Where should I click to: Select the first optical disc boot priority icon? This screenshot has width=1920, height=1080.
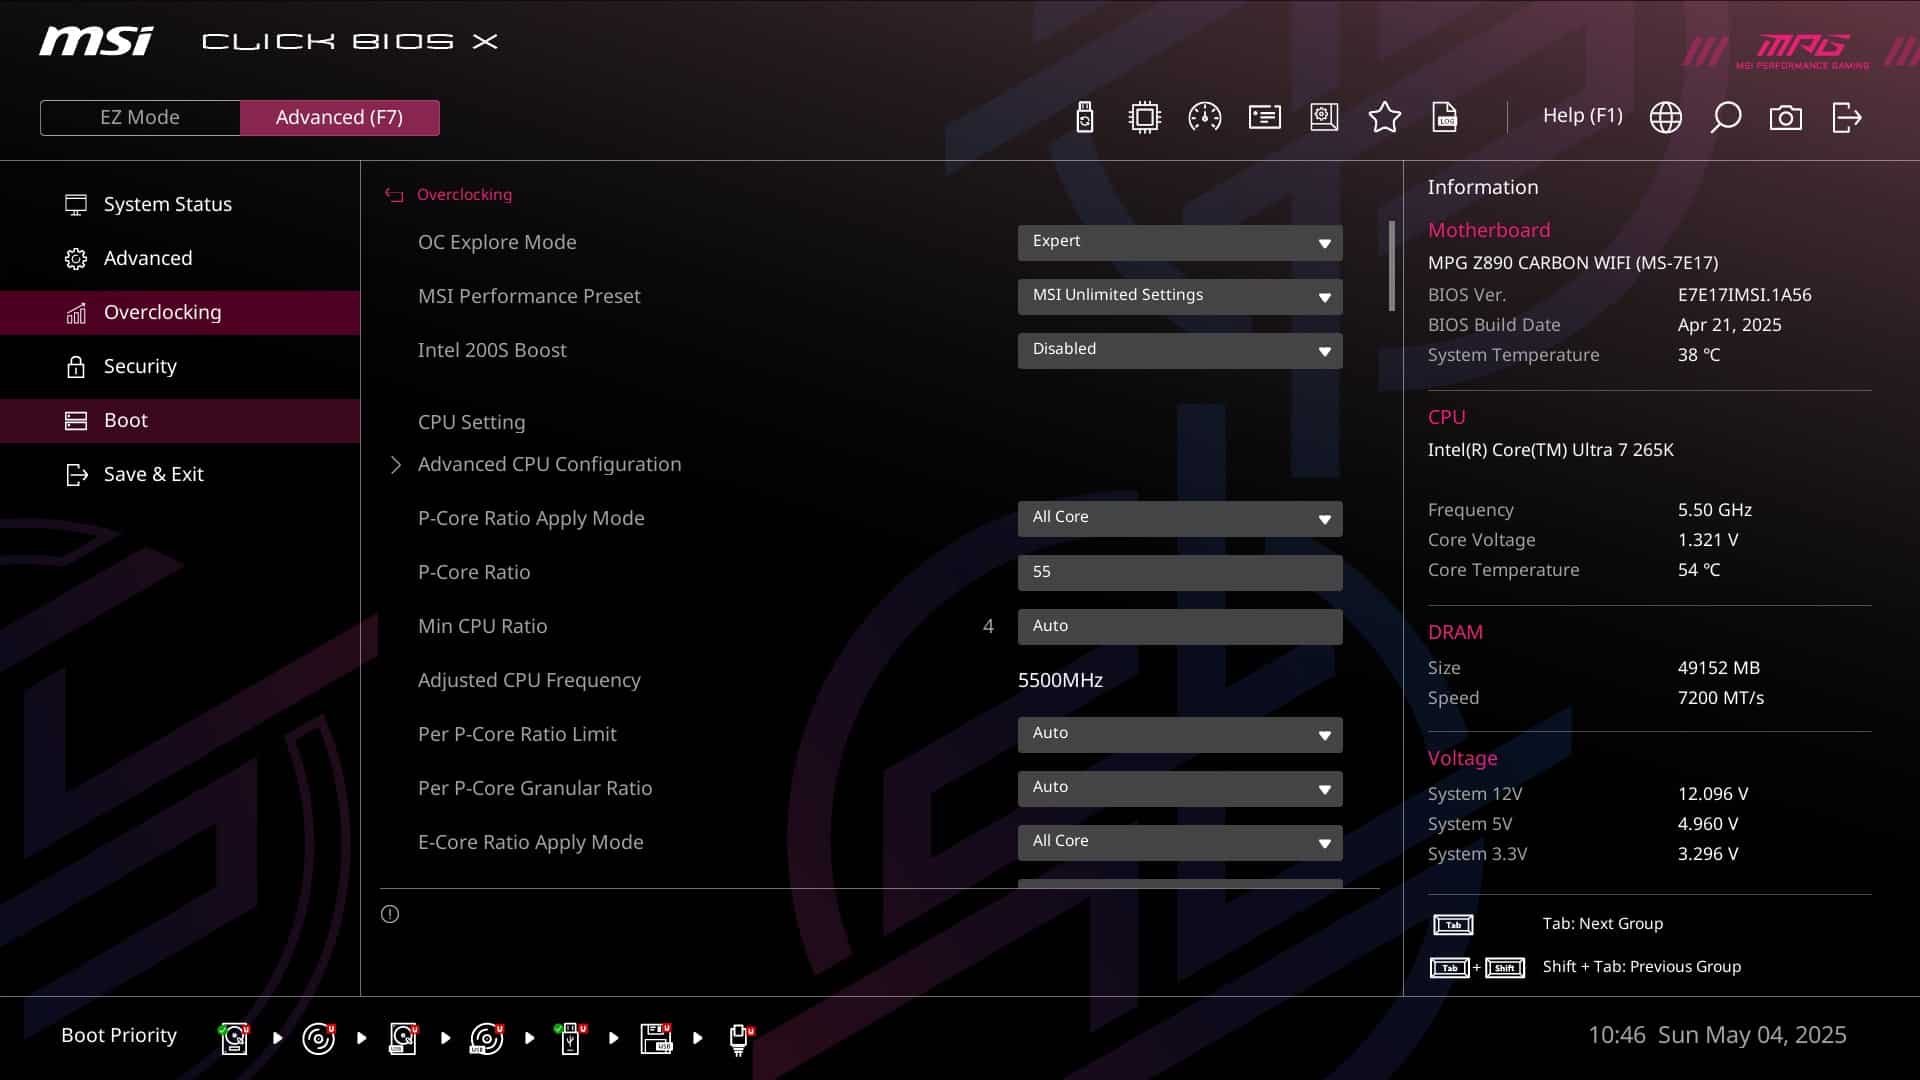(x=318, y=1038)
